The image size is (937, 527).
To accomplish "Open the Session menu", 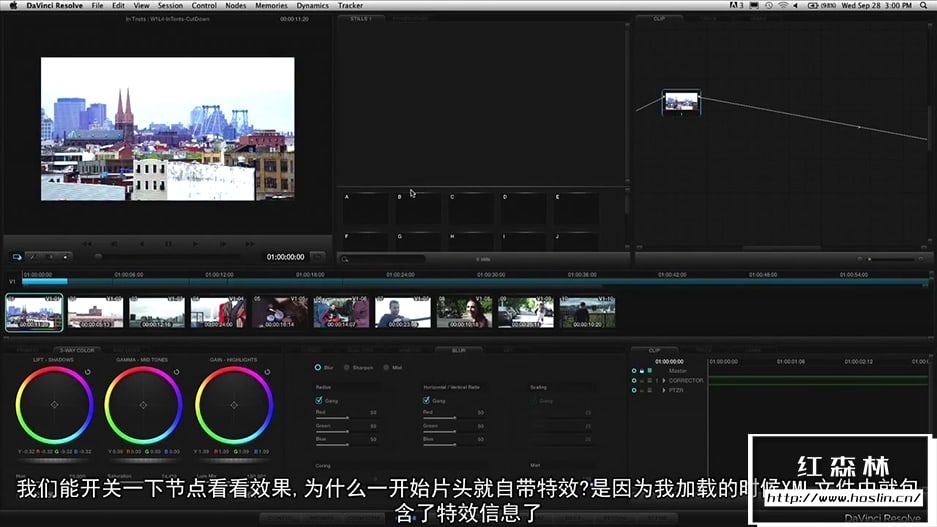I will coord(170,5).
